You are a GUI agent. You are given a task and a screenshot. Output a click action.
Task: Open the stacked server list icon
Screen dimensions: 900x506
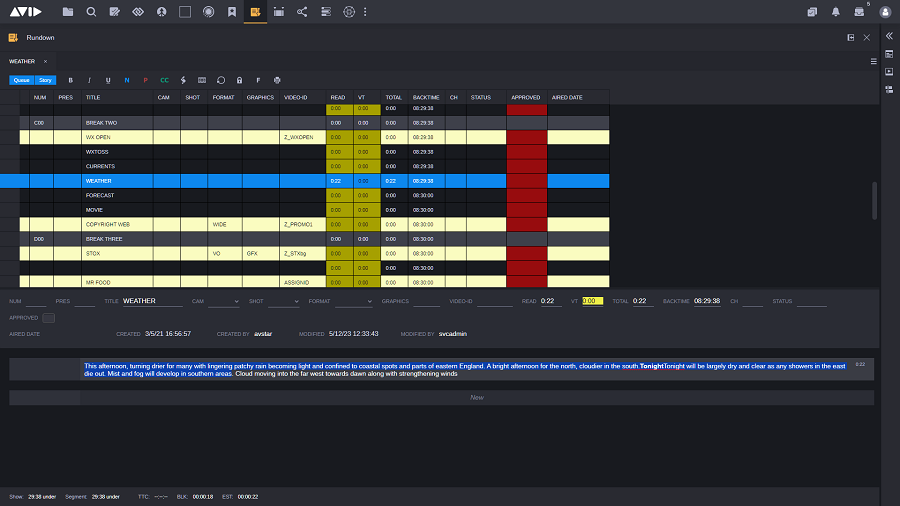[325, 11]
